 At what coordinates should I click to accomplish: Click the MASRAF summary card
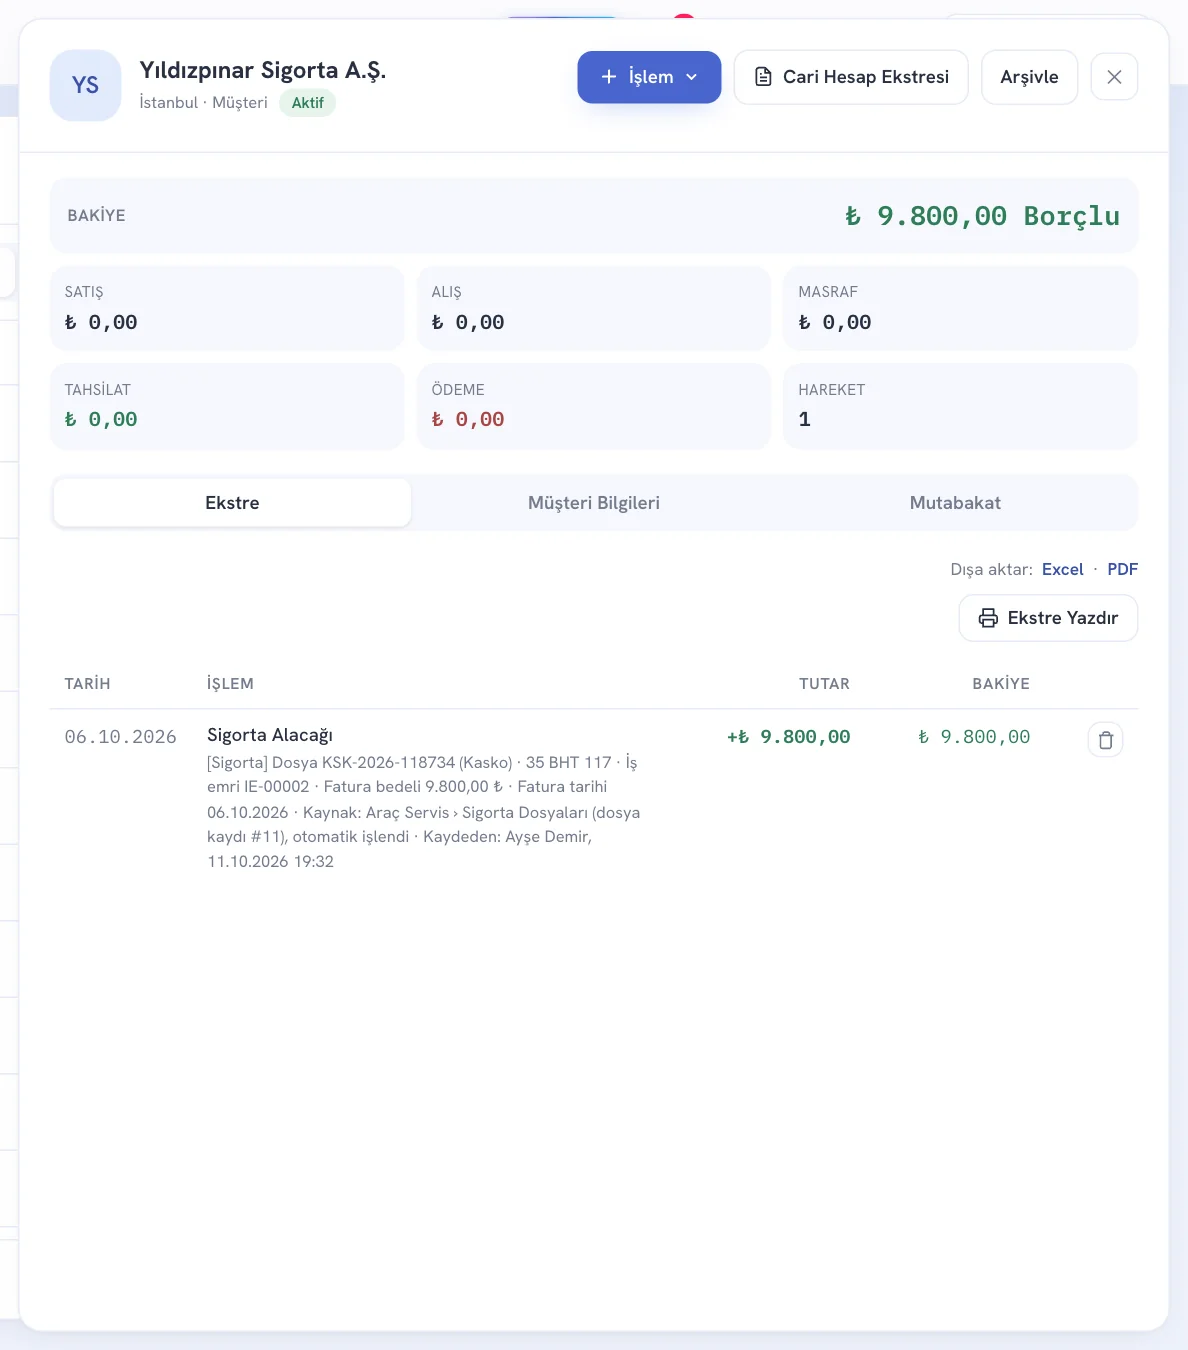pyautogui.click(x=961, y=308)
